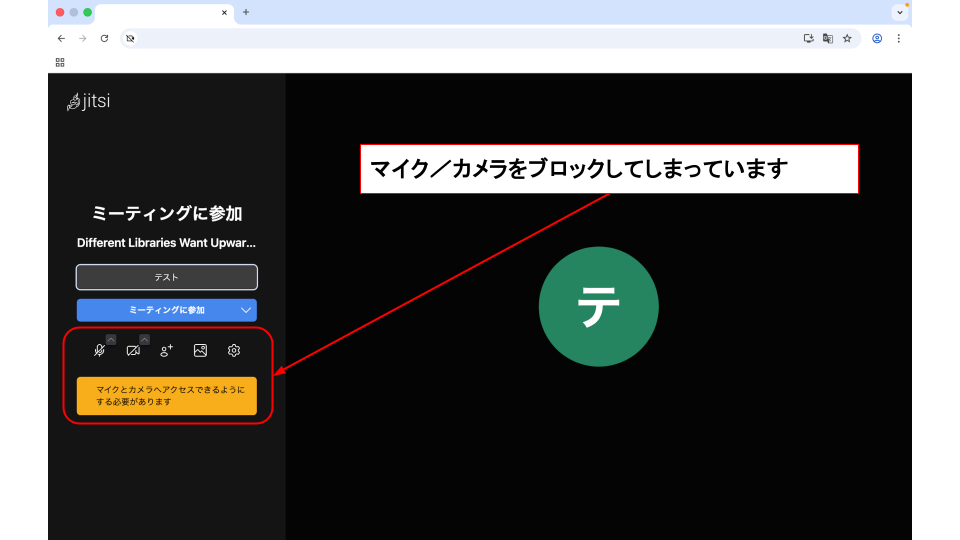960x540 pixels.
Task: Expand the camera options chevron
Action: pyautogui.click(x=145, y=339)
